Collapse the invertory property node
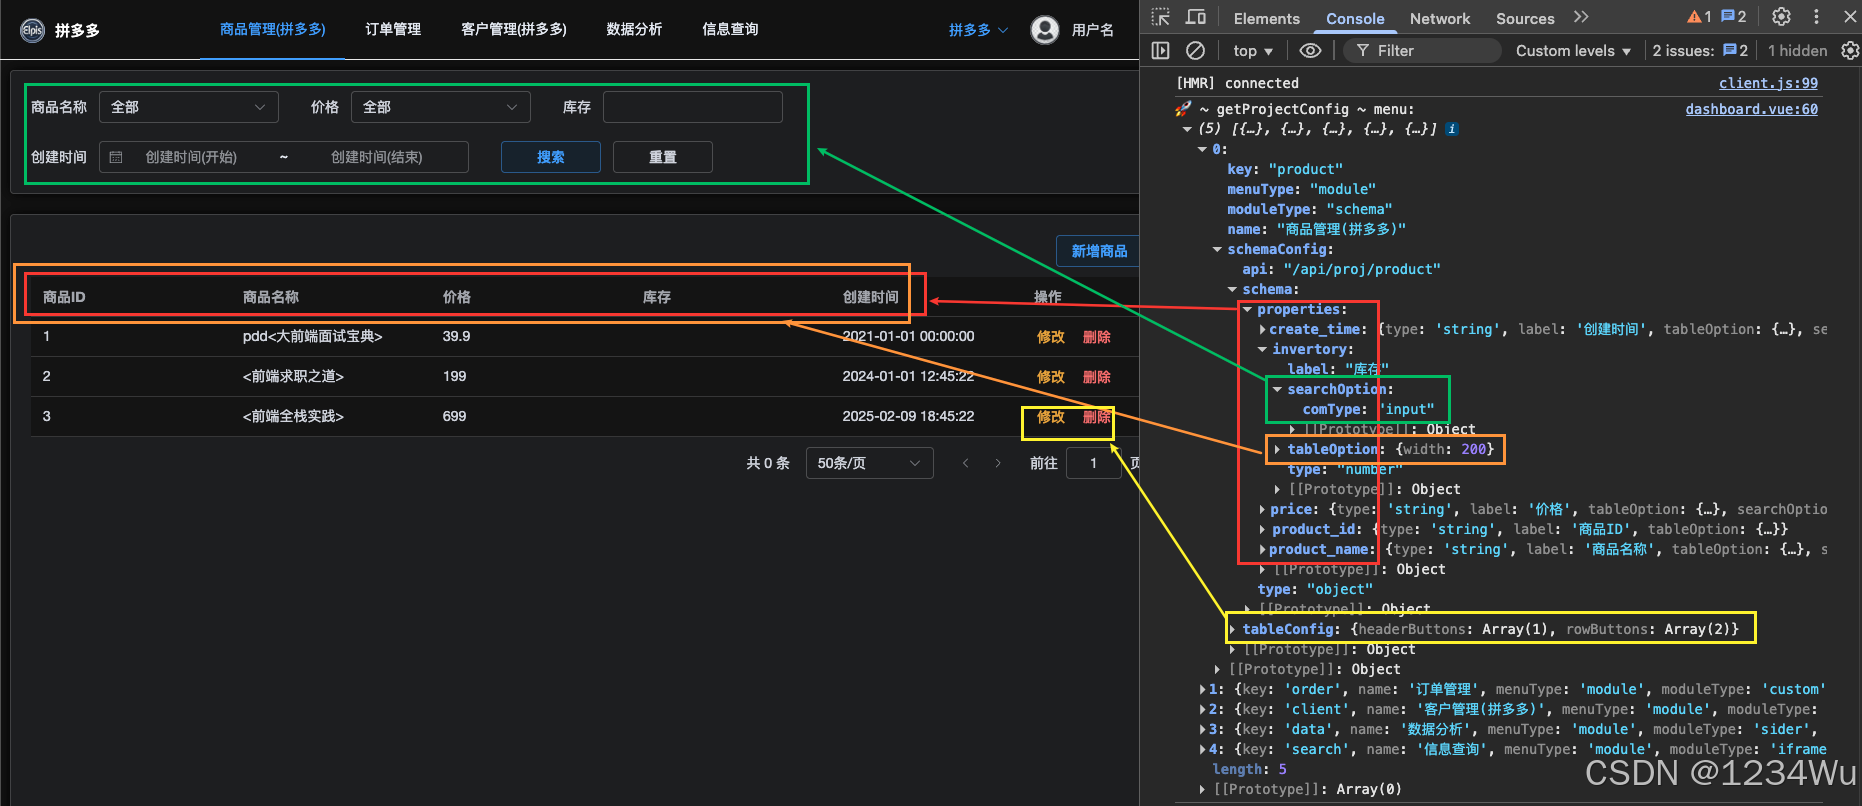 tap(1263, 349)
